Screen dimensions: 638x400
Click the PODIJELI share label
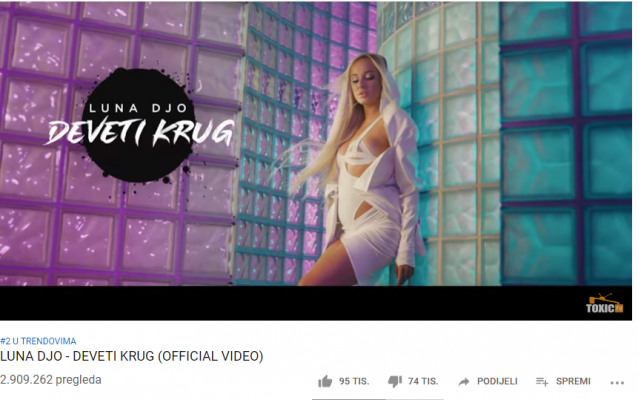tap(497, 381)
